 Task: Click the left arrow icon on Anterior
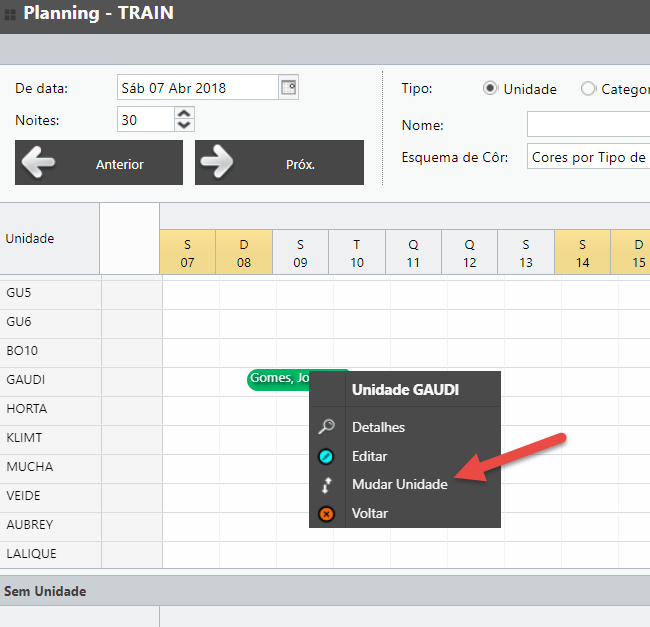pos(38,163)
